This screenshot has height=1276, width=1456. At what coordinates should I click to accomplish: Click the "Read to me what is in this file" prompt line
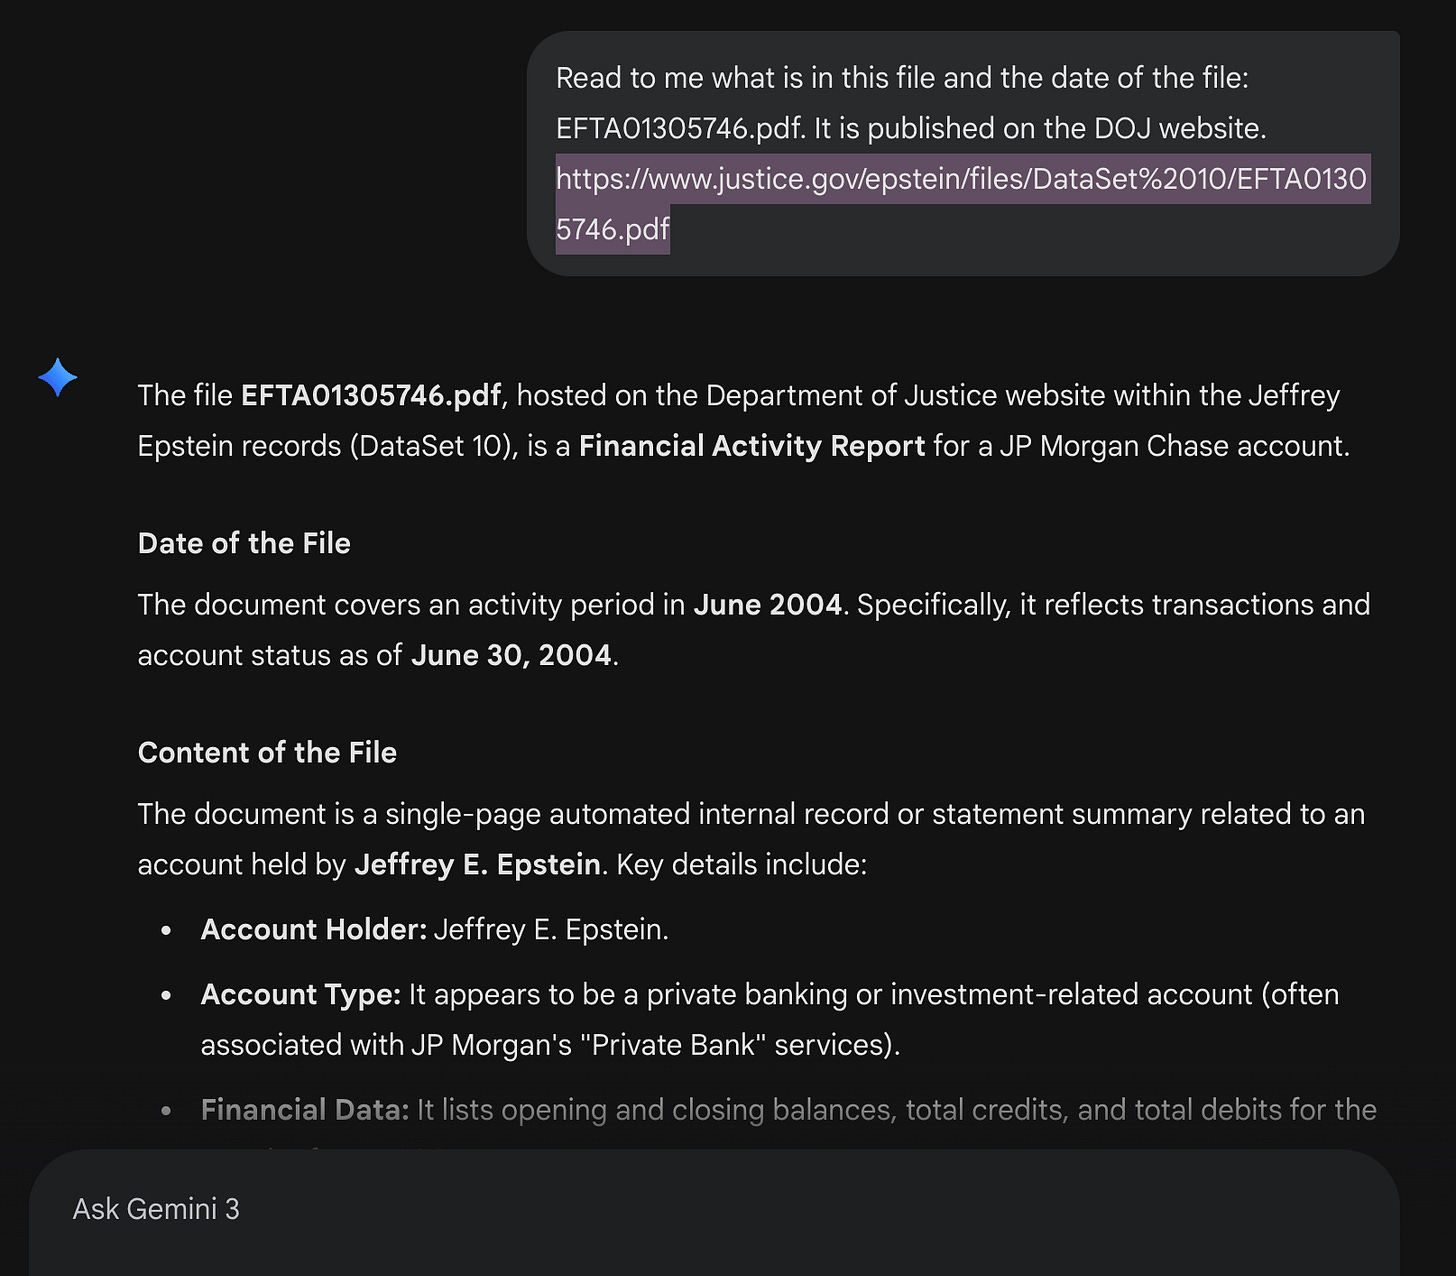(x=902, y=78)
